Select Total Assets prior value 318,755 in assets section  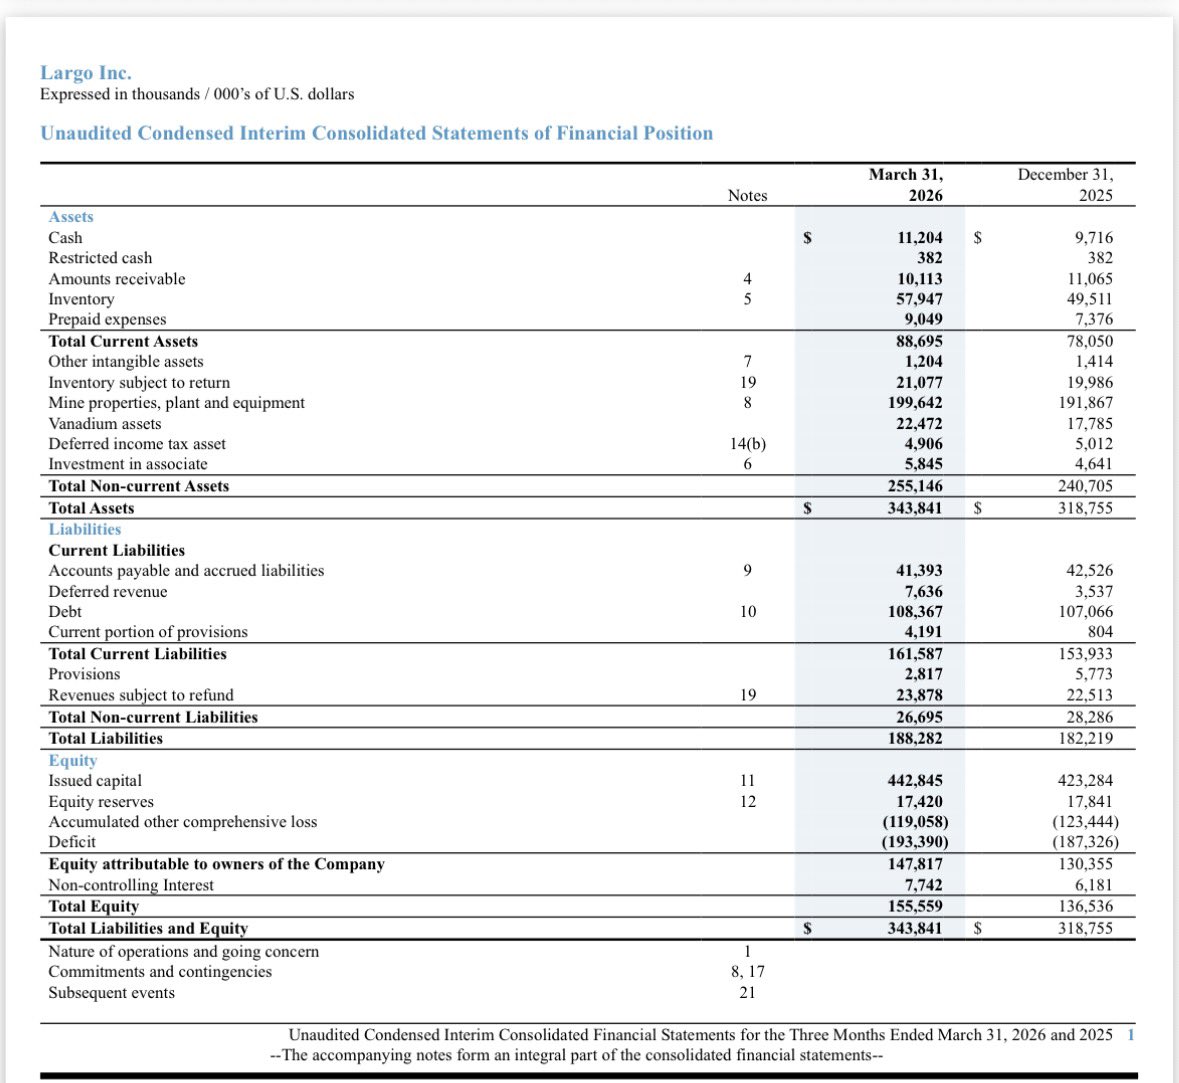1086,508
